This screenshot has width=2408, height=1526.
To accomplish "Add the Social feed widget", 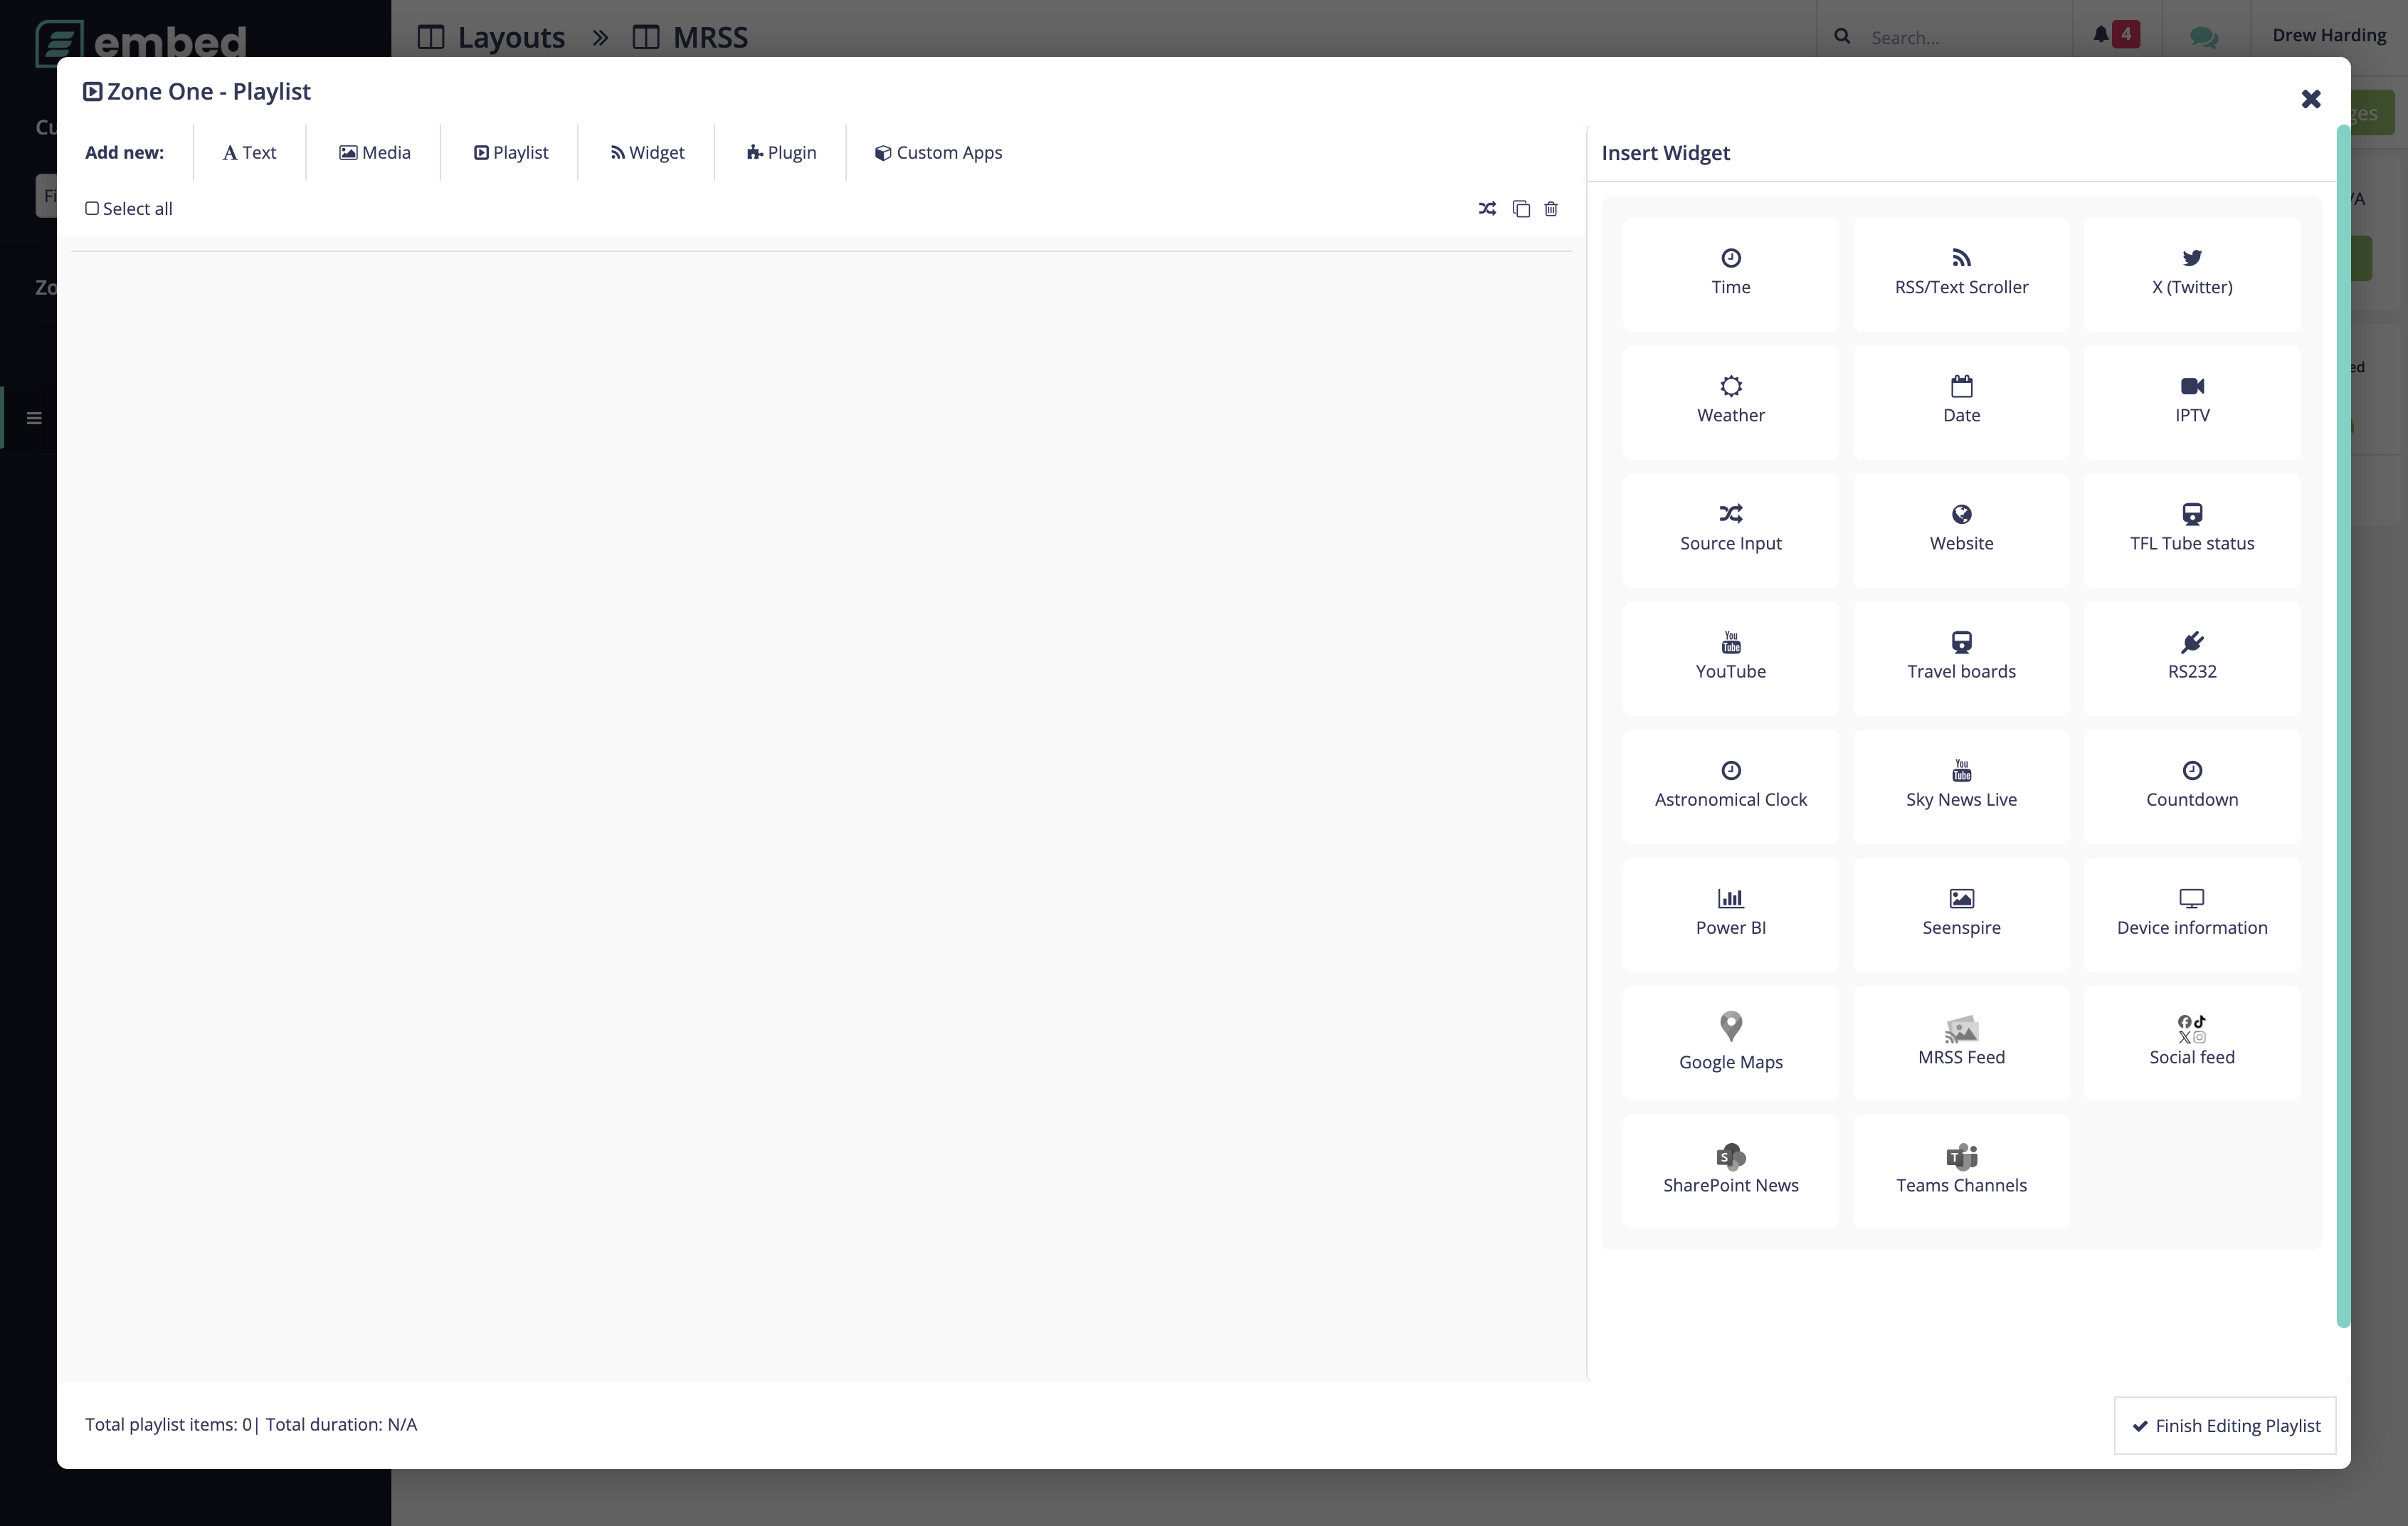I will [x=2190, y=1042].
